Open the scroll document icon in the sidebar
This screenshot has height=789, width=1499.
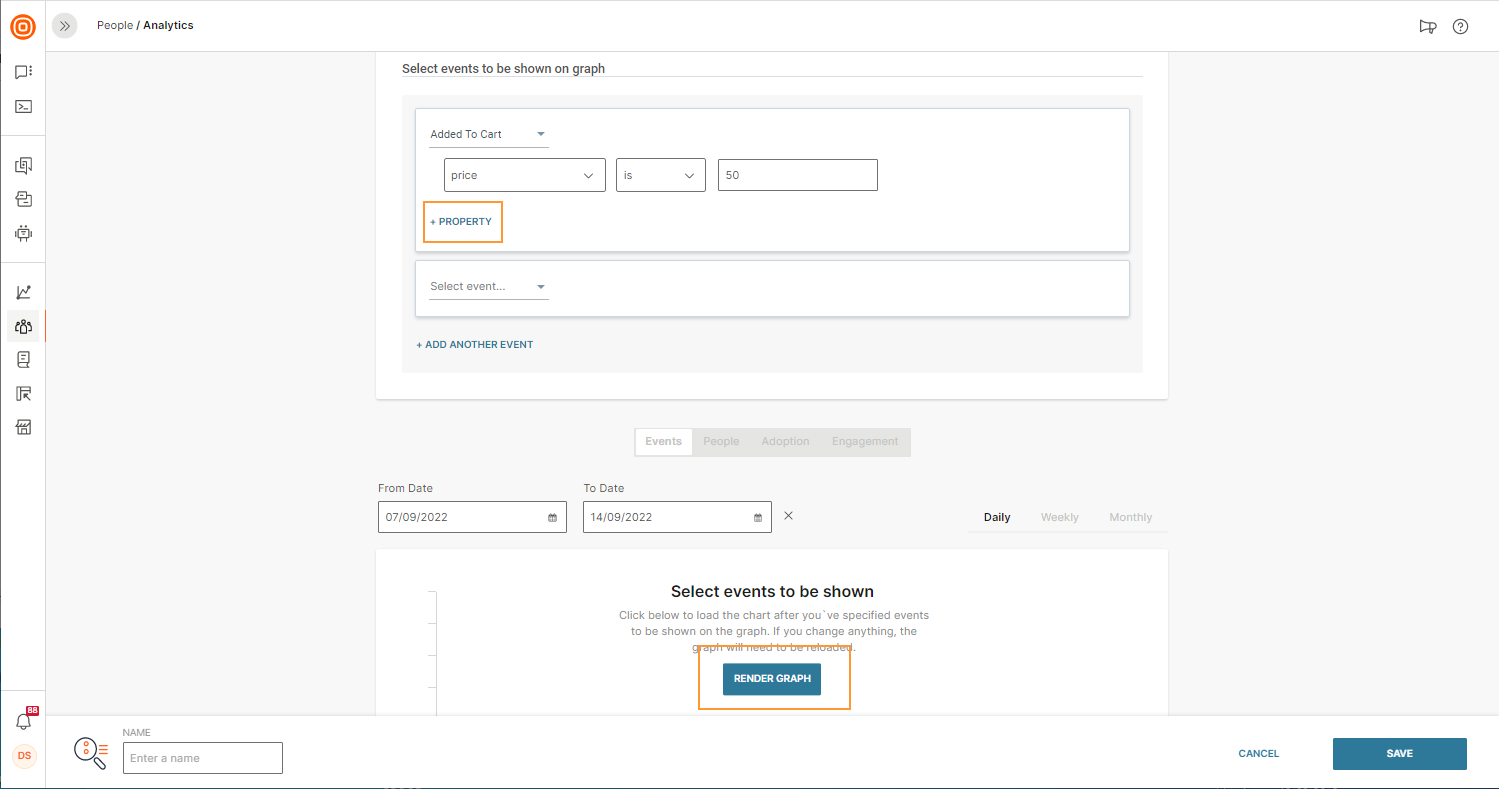(x=23, y=359)
